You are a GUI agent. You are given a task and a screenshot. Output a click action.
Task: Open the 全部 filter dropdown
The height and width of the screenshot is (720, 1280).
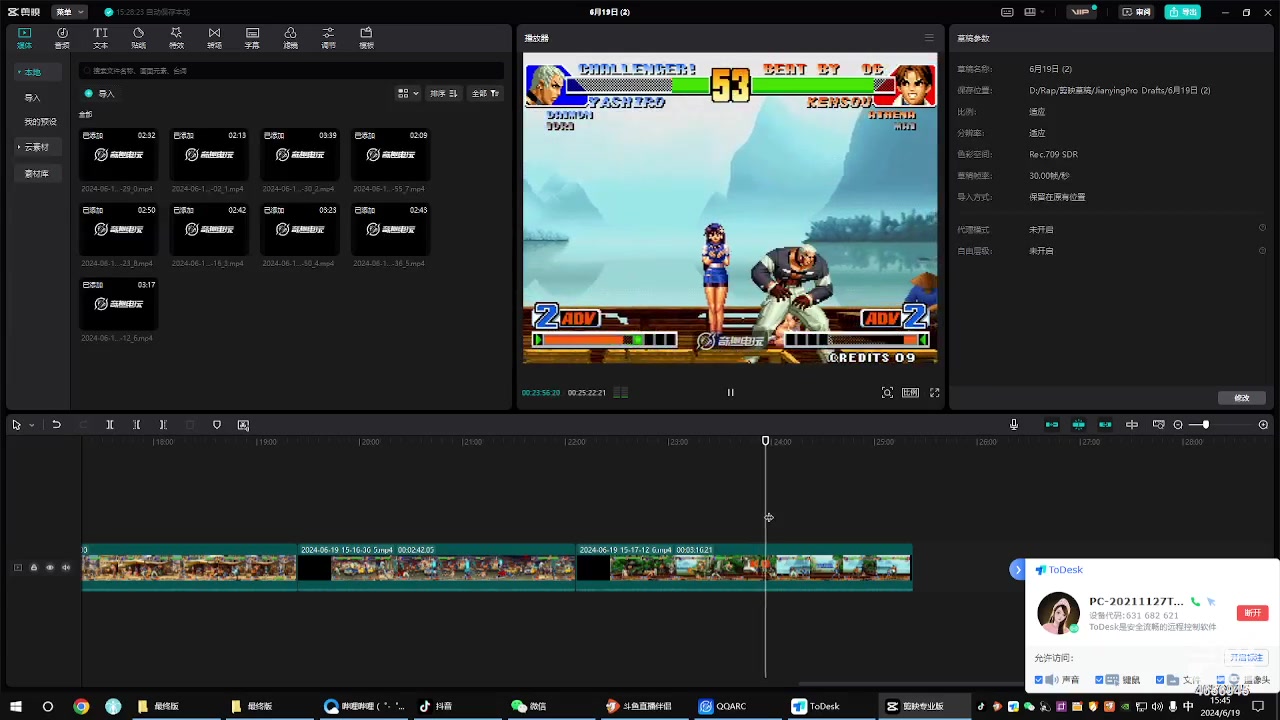485,93
